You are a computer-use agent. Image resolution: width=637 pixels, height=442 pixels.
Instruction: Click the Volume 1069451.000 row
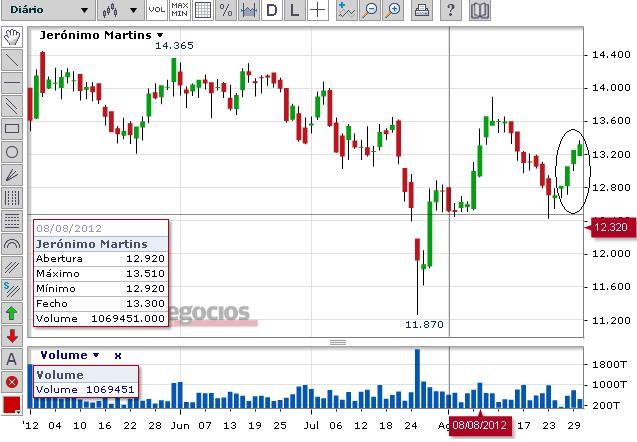tap(101, 318)
